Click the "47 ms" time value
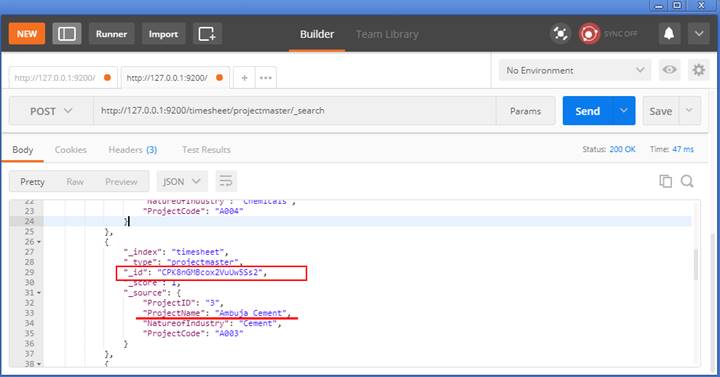This screenshot has height=377, width=720. coord(683,149)
